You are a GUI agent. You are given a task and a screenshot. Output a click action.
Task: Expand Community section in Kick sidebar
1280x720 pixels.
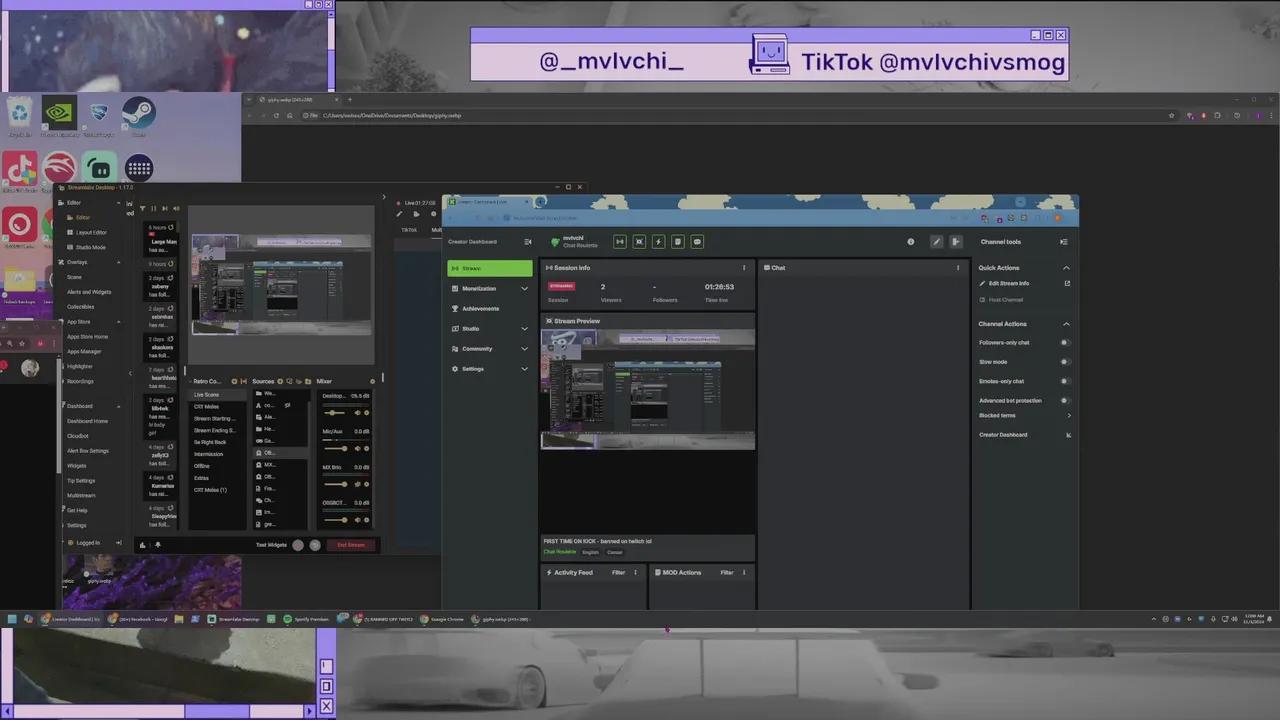(x=524, y=349)
